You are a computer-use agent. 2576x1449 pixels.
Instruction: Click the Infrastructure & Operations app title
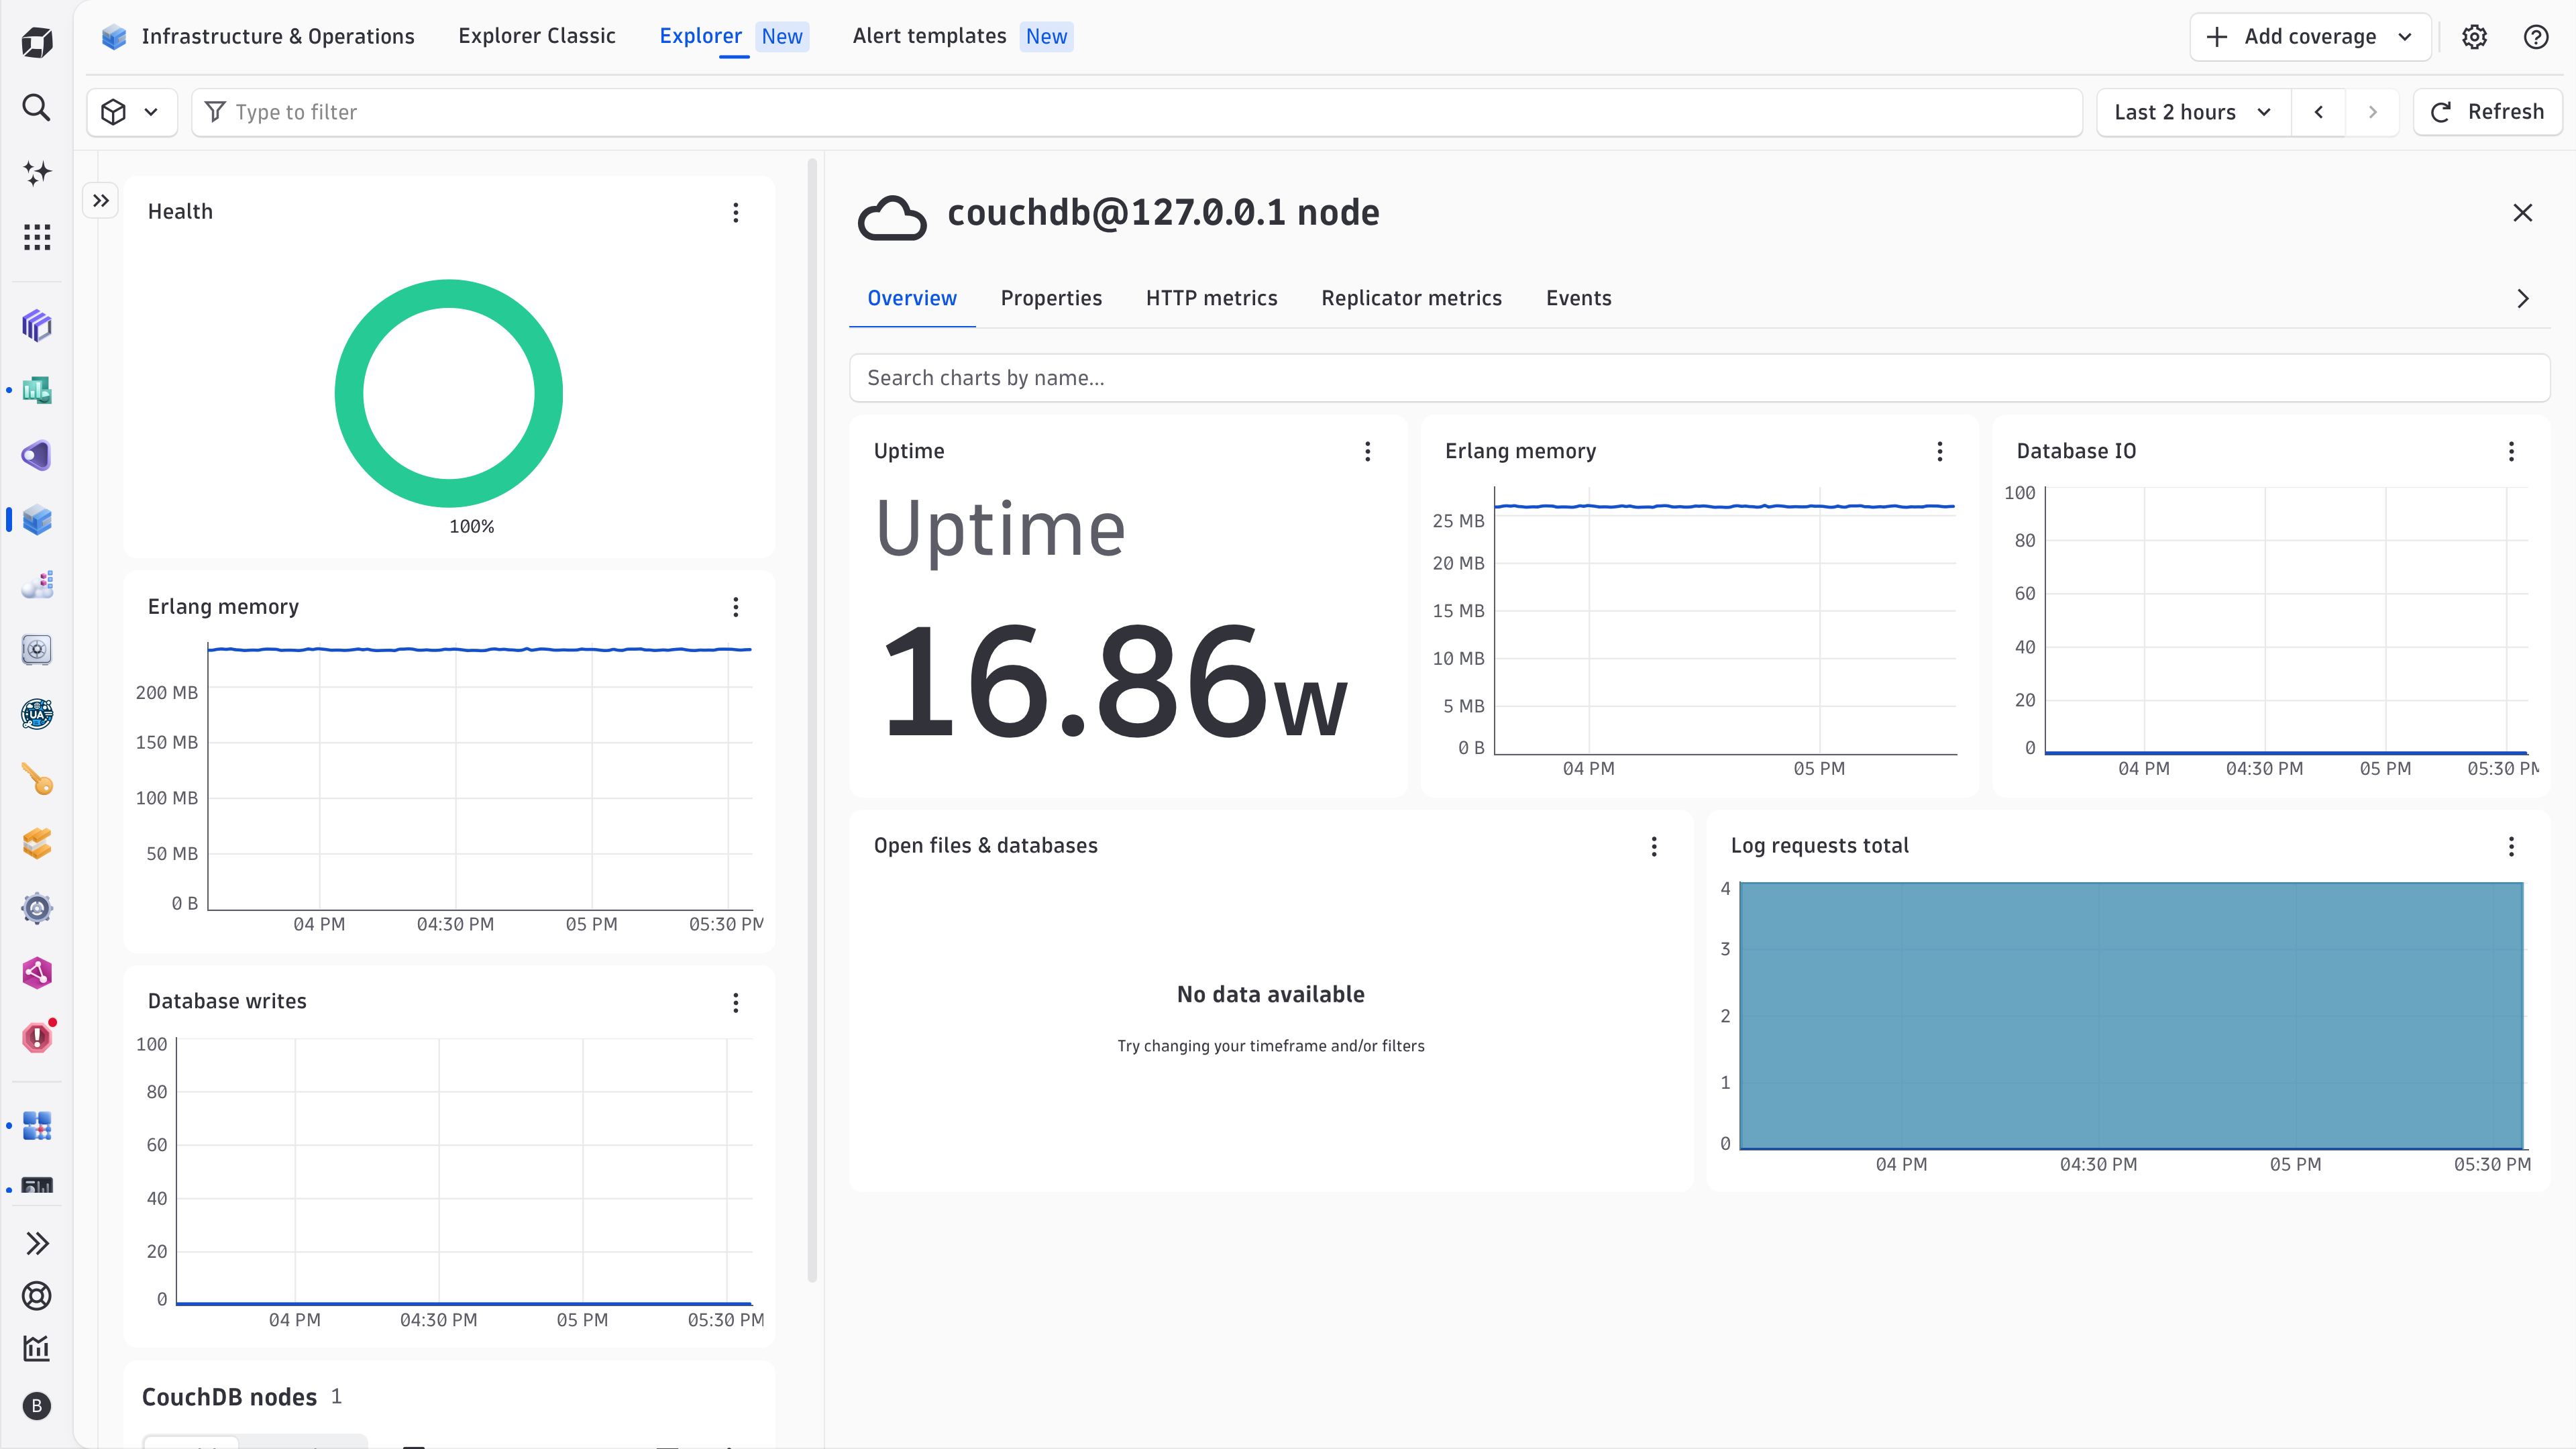(x=277, y=37)
